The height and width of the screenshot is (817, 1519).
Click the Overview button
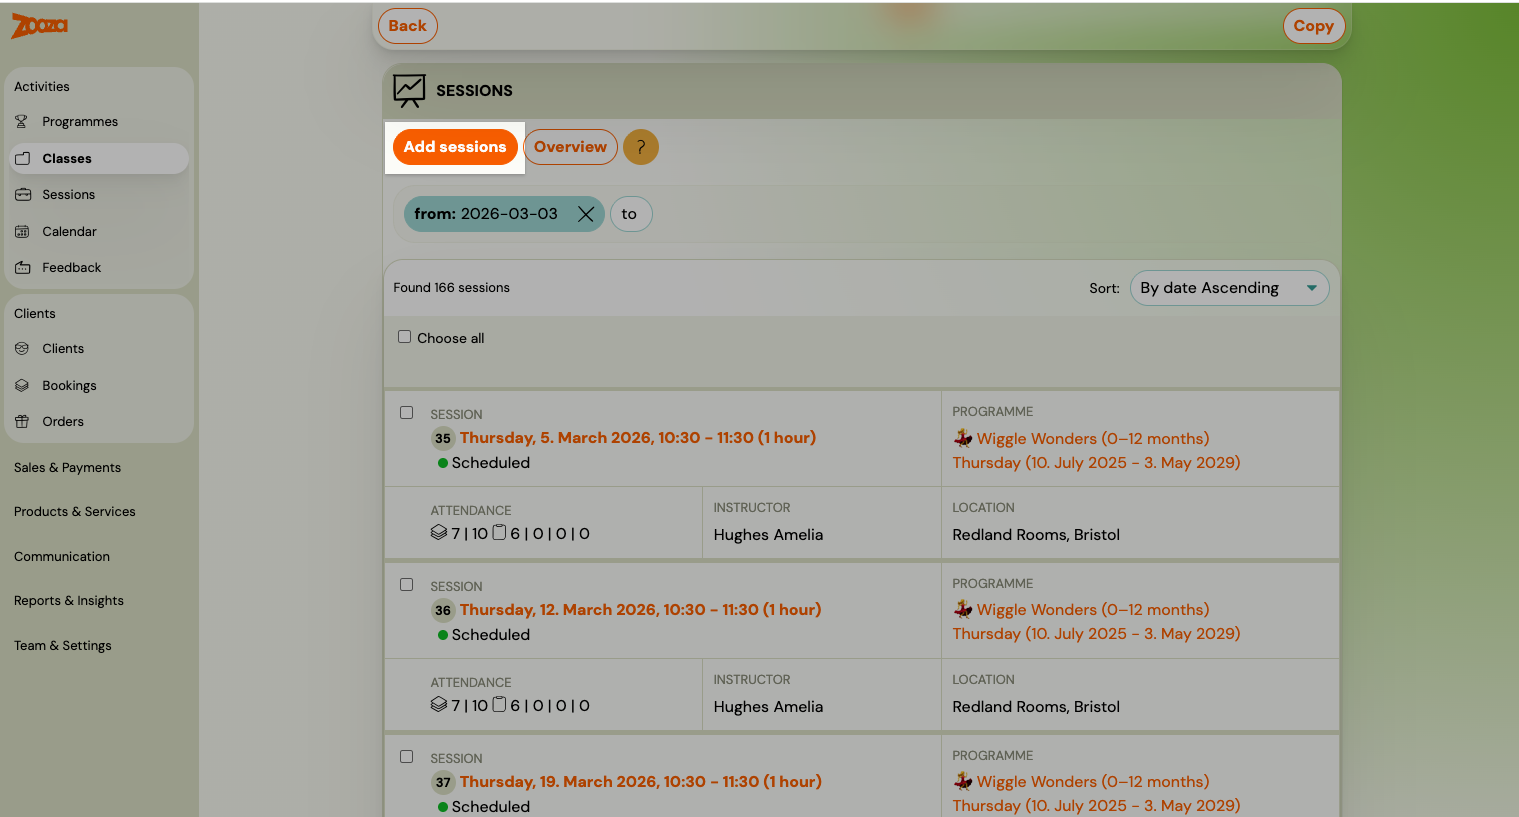tap(570, 147)
